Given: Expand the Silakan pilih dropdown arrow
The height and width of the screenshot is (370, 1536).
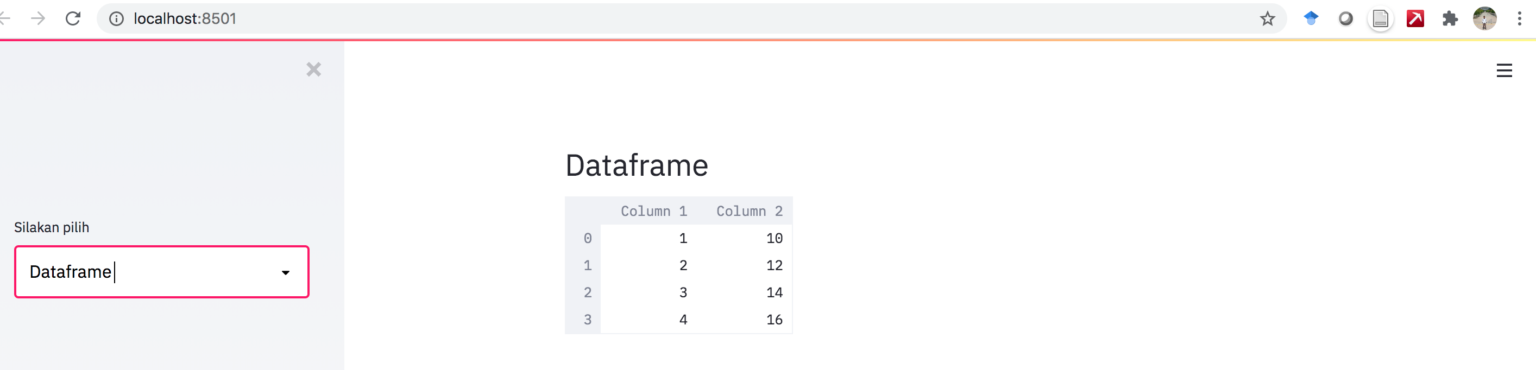Looking at the screenshot, I should click(285, 272).
